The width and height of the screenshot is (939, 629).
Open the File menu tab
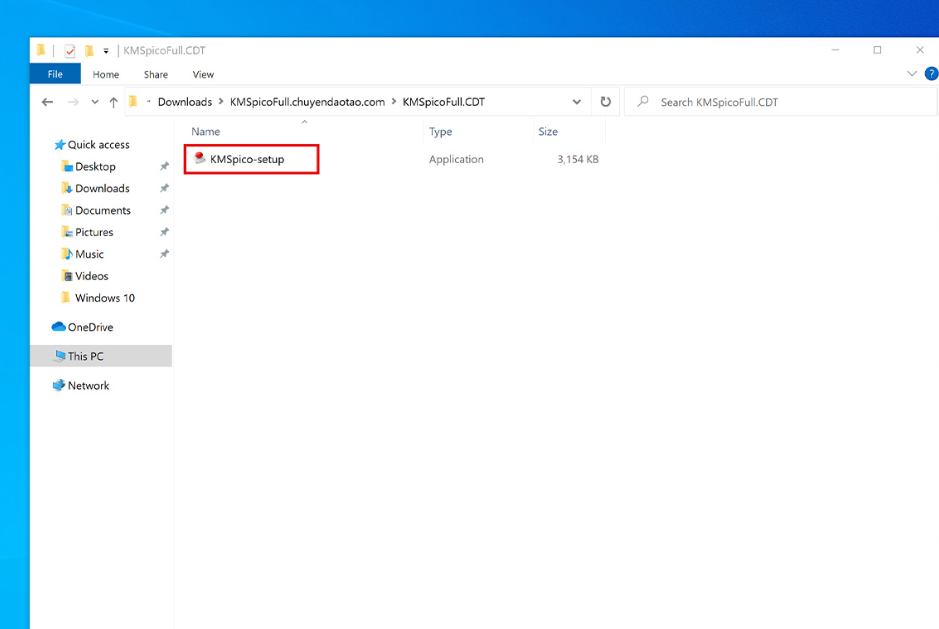pyautogui.click(x=55, y=74)
